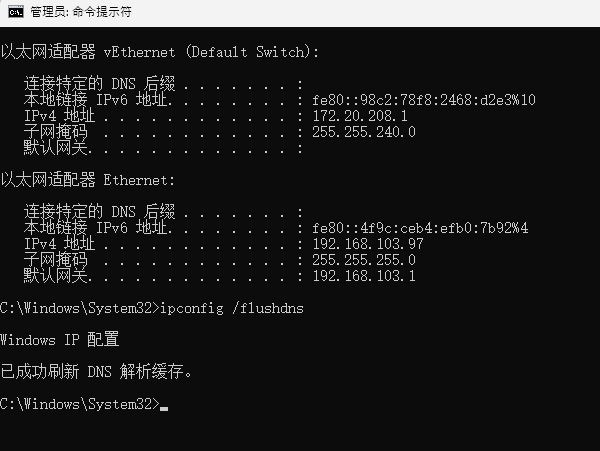Click the 连接特定的 DNS 后缀 label under Ethernet
The width and height of the screenshot is (600, 451).
coord(99,212)
